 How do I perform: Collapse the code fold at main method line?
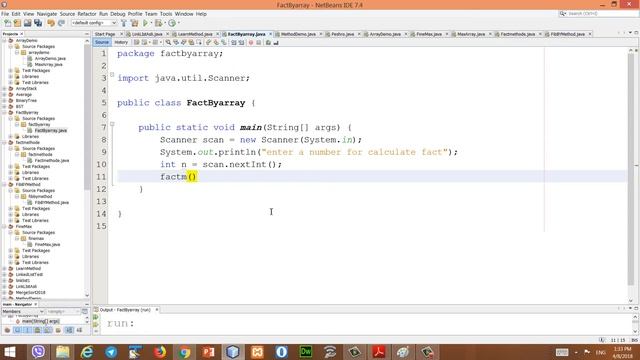pyautogui.click(x=112, y=124)
